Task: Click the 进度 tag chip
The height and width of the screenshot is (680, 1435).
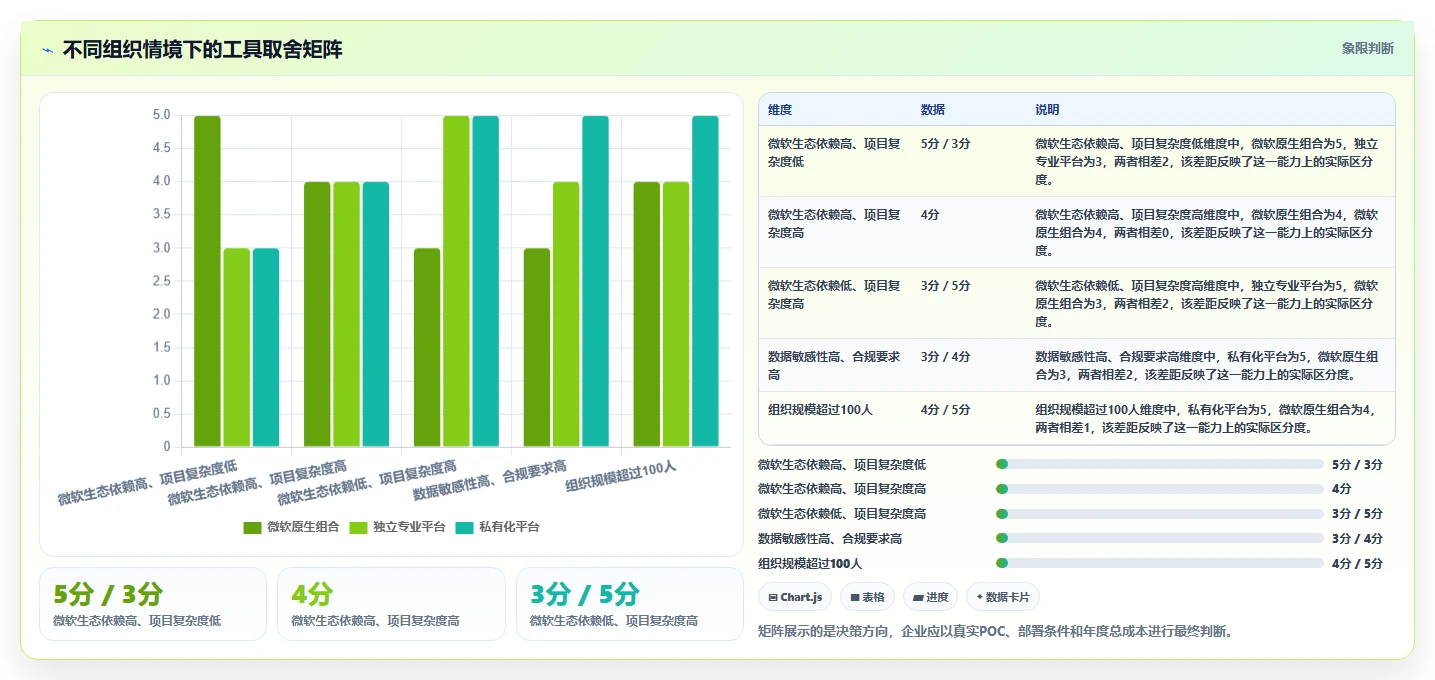Action: [x=930, y=597]
